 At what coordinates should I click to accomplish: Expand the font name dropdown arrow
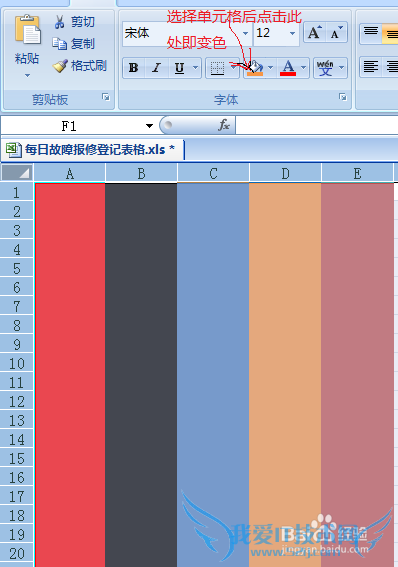[245, 34]
